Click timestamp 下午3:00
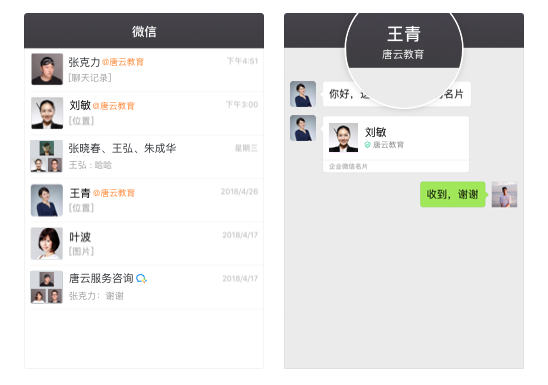The image size is (548, 385). tap(242, 104)
